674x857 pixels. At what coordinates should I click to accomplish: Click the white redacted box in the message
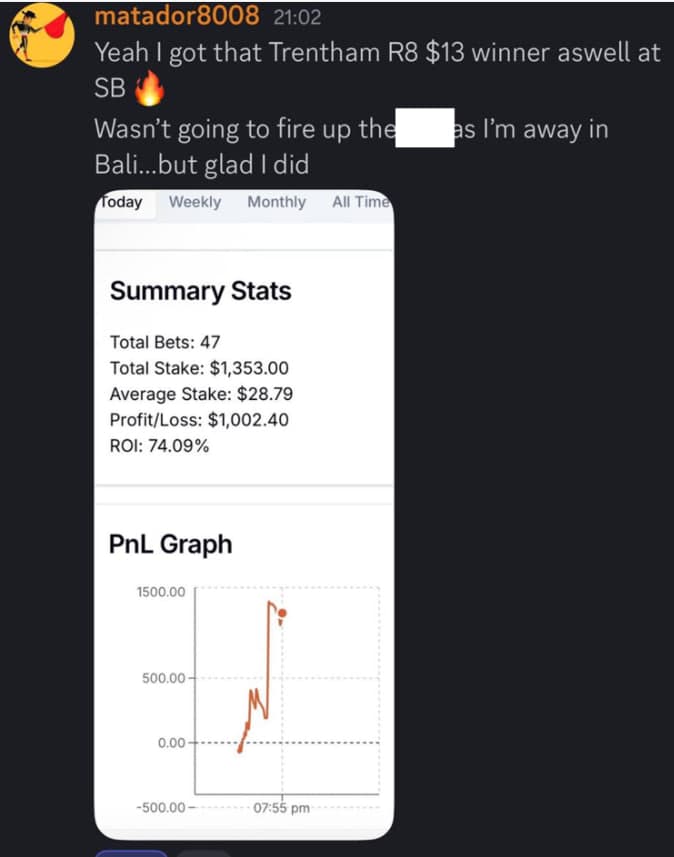pyautogui.click(x=426, y=130)
